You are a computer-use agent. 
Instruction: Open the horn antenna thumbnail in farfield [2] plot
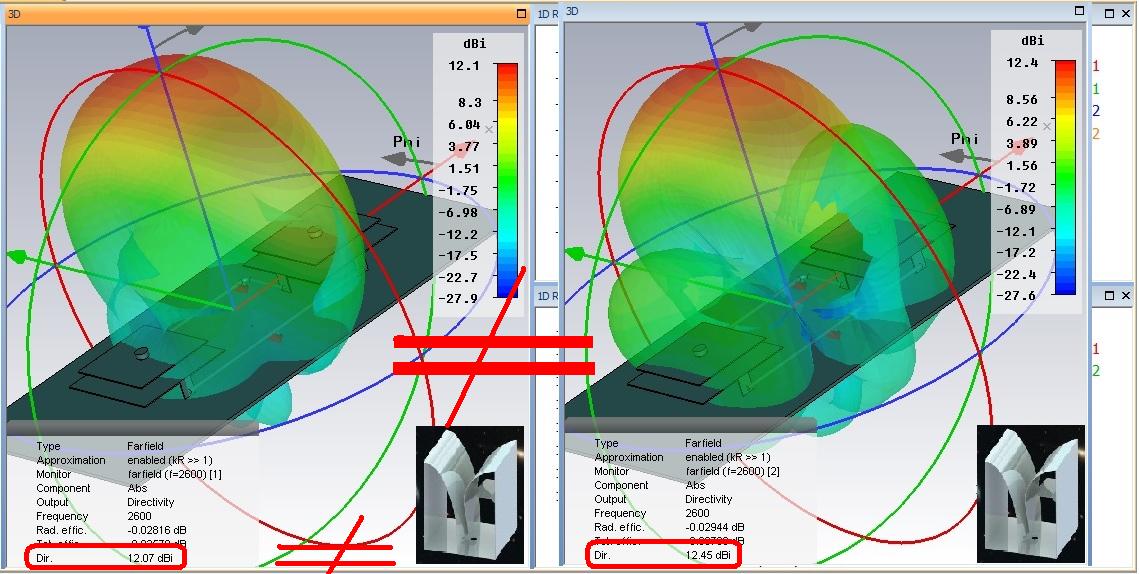pyautogui.click(x=1031, y=493)
